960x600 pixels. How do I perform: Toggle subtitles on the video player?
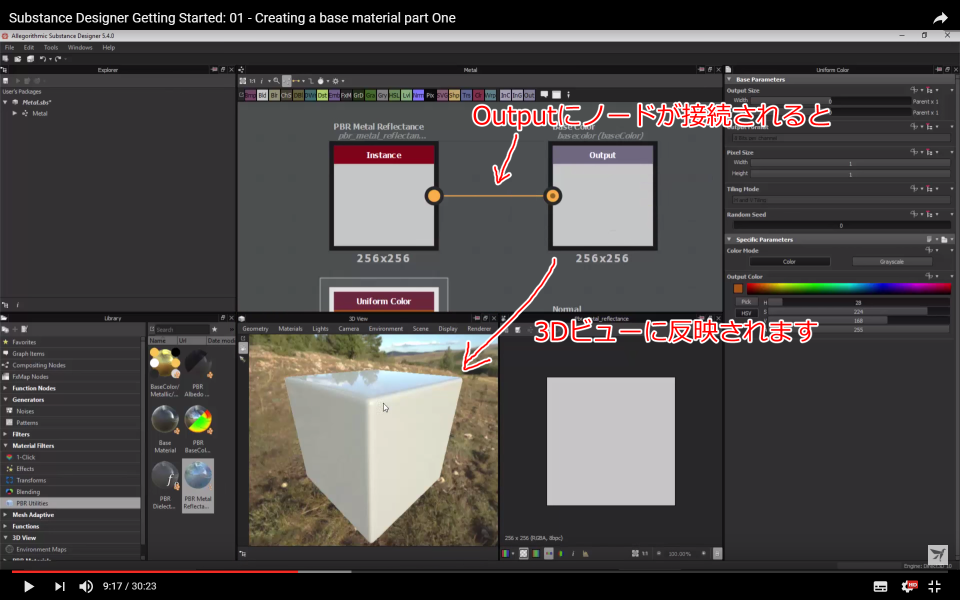pos(880,587)
